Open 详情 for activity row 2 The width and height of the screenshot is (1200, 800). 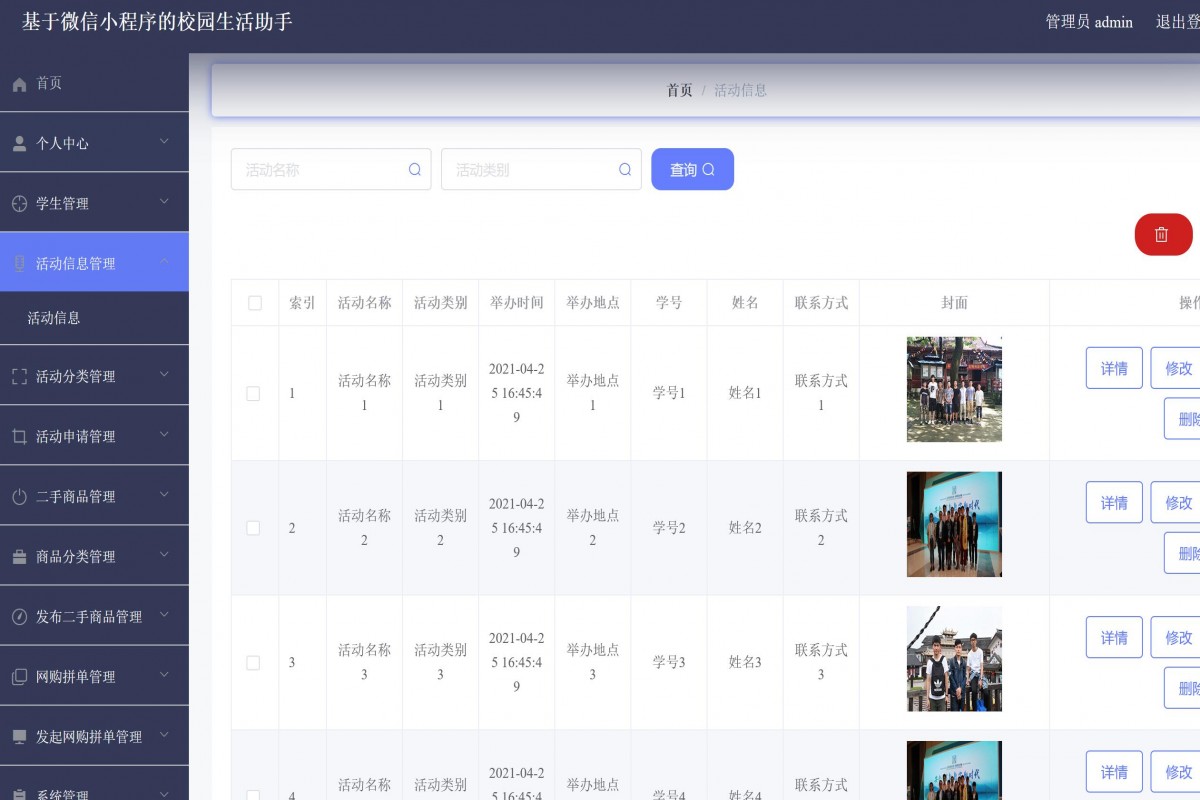coord(1113,503)
